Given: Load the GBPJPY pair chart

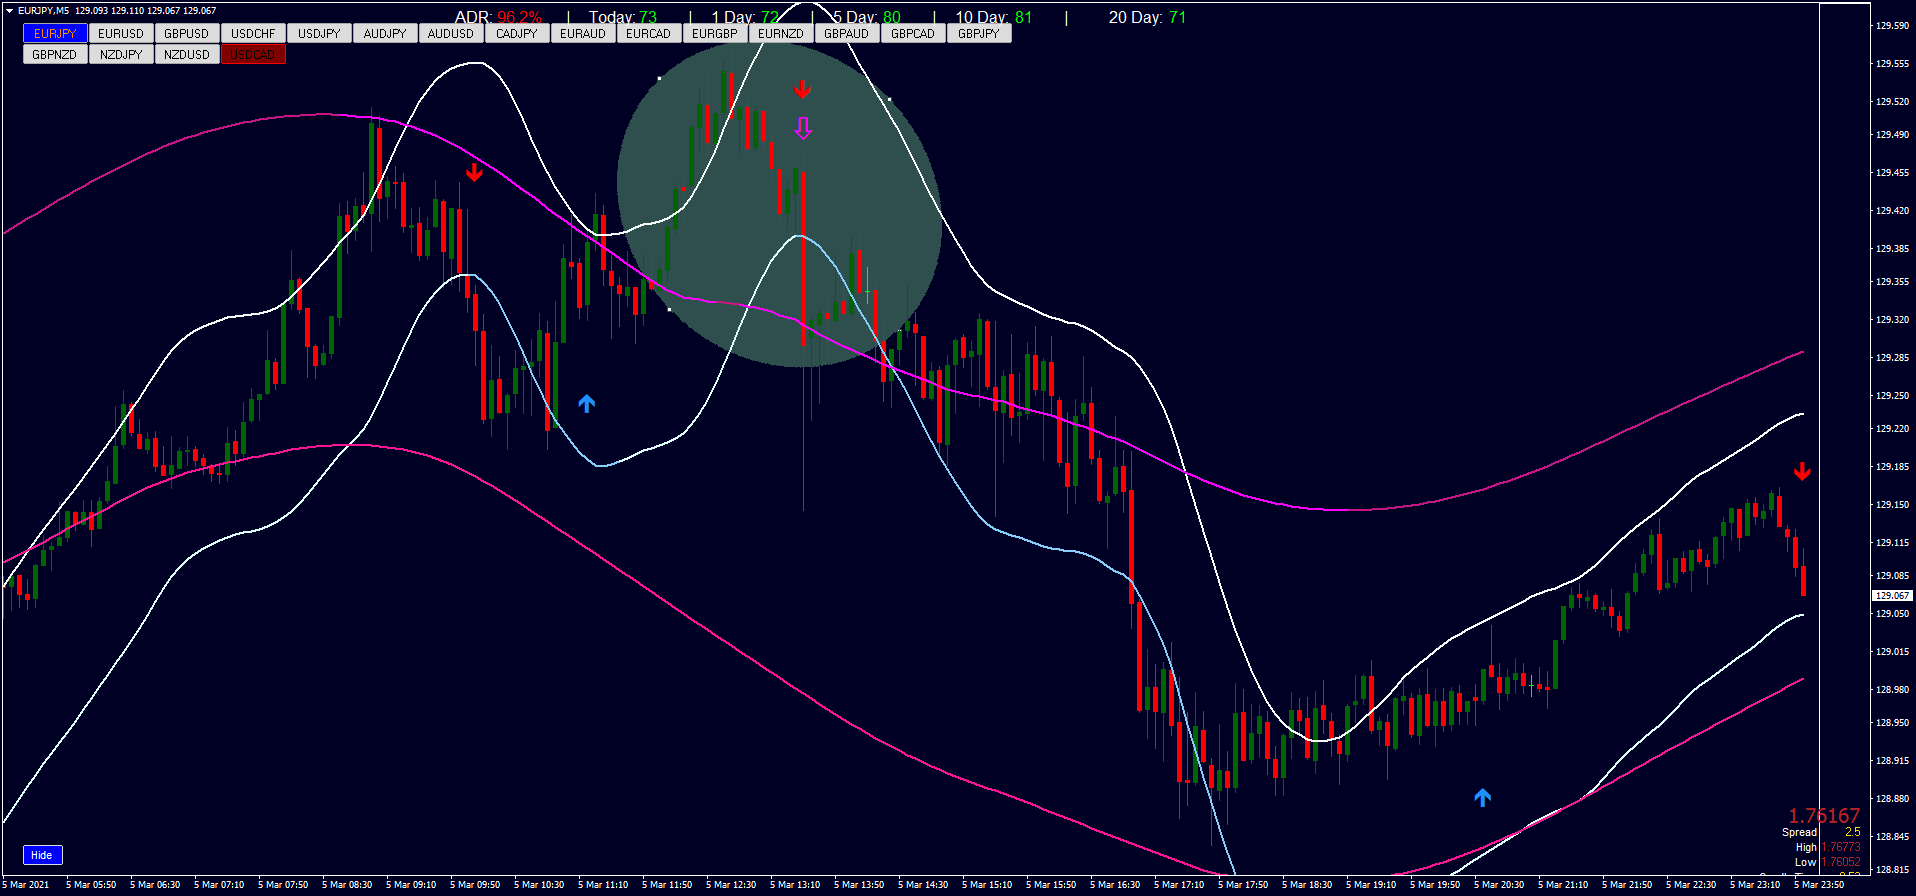Looking at the screenshot, I should (978, 34).
